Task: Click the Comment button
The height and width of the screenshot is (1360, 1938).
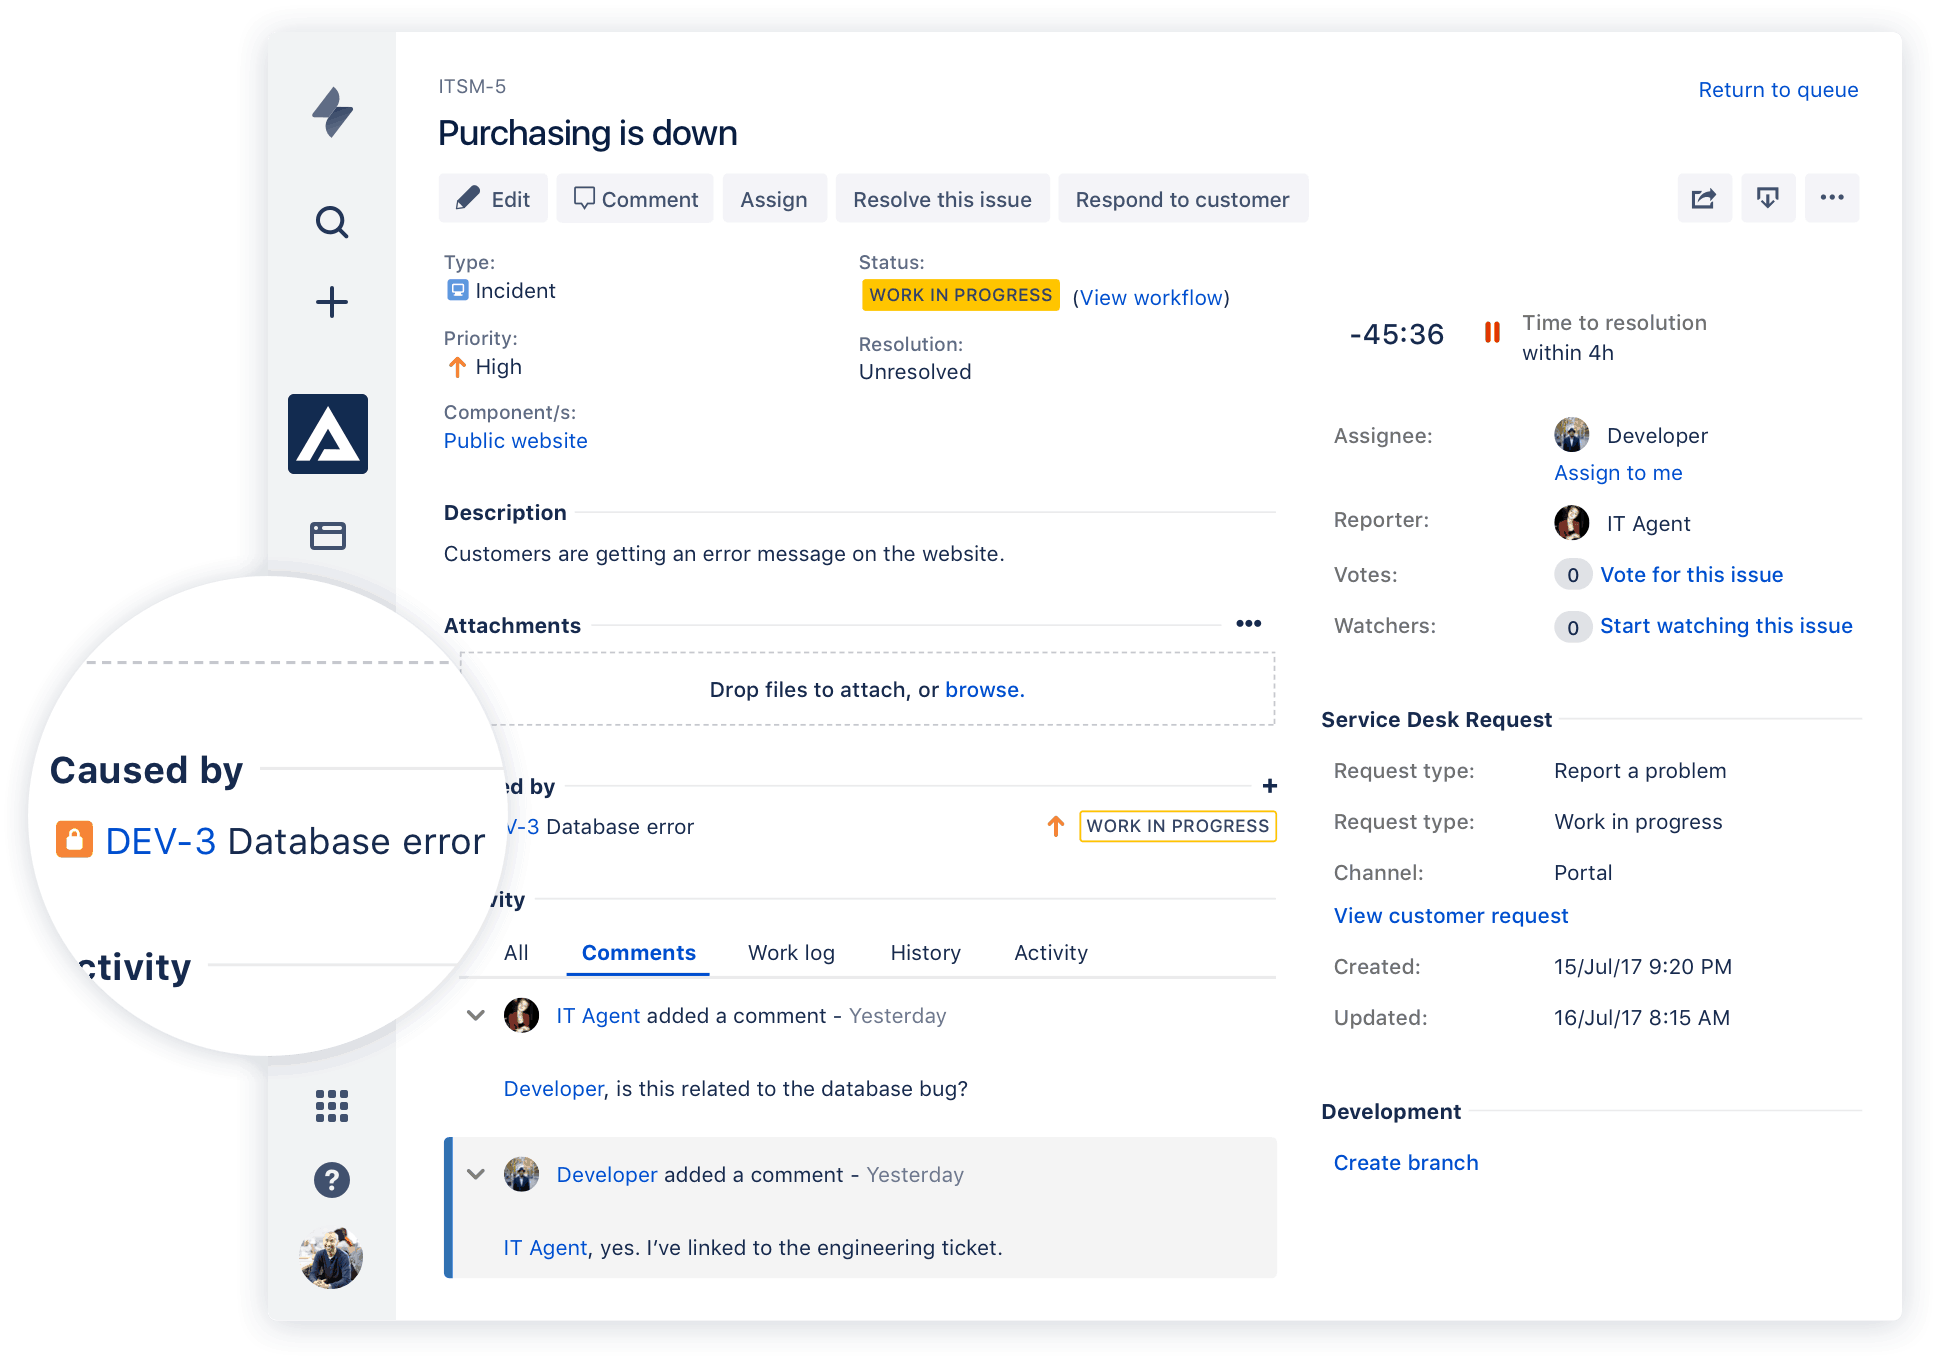Action: [x=635, y=198]
